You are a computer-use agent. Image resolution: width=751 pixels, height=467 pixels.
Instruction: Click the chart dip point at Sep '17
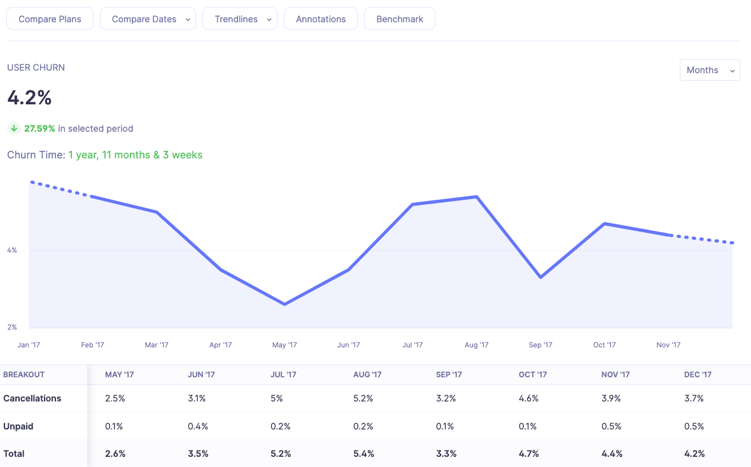(540, 277)
